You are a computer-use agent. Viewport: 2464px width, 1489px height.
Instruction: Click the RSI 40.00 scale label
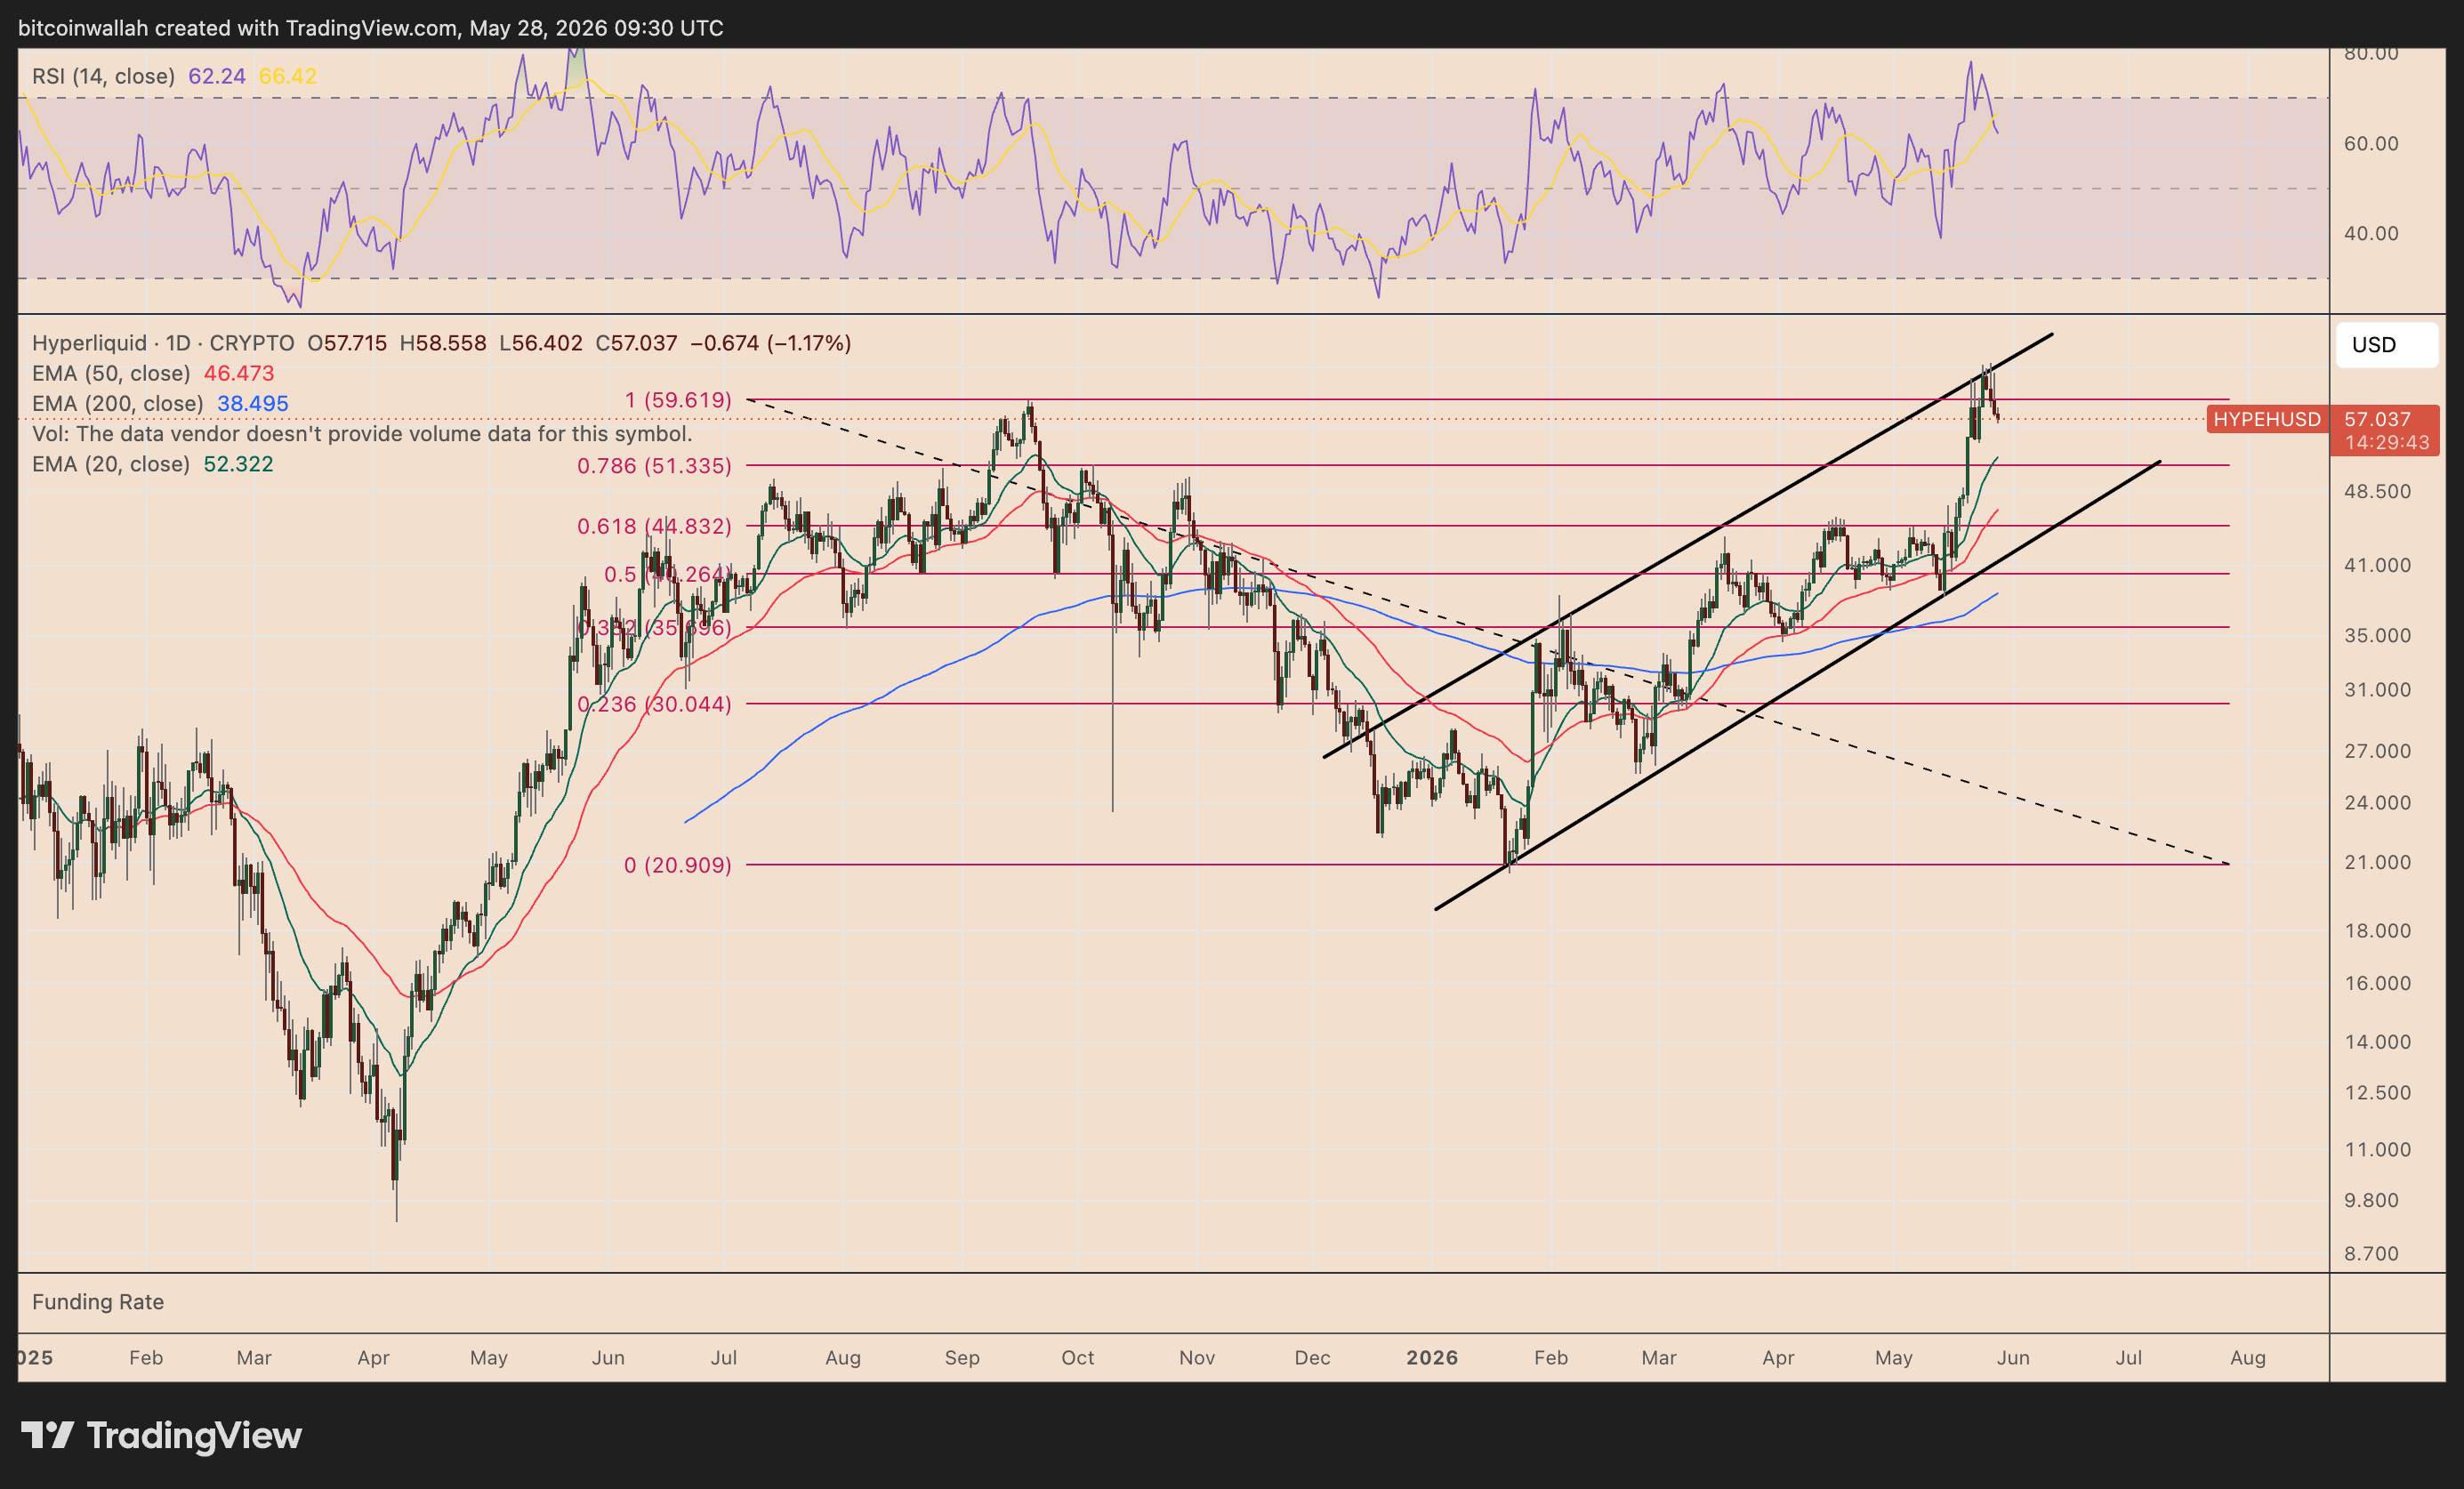tap(2371, 234)
